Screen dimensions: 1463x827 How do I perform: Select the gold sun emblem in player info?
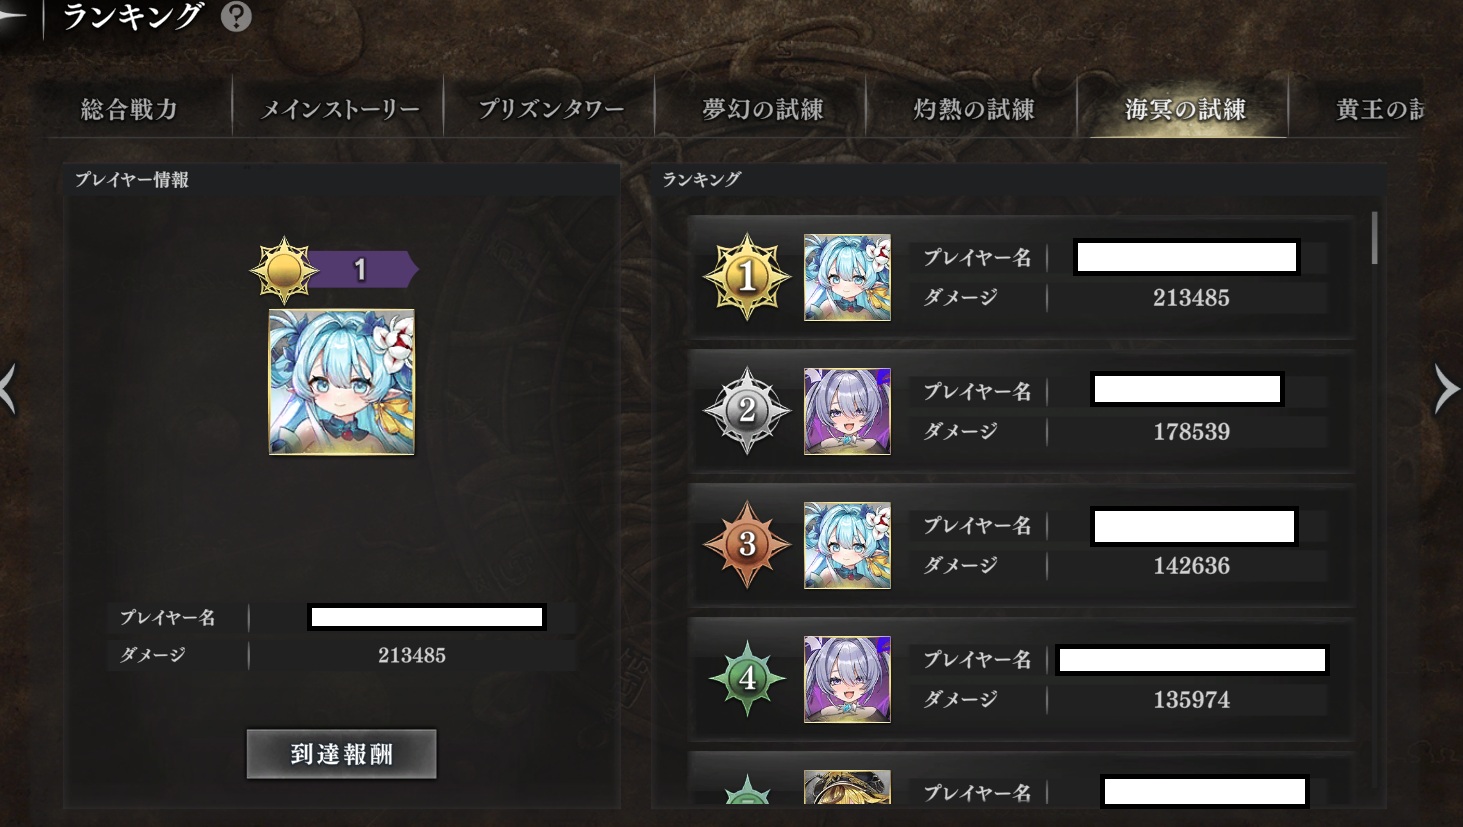(284, 270)
